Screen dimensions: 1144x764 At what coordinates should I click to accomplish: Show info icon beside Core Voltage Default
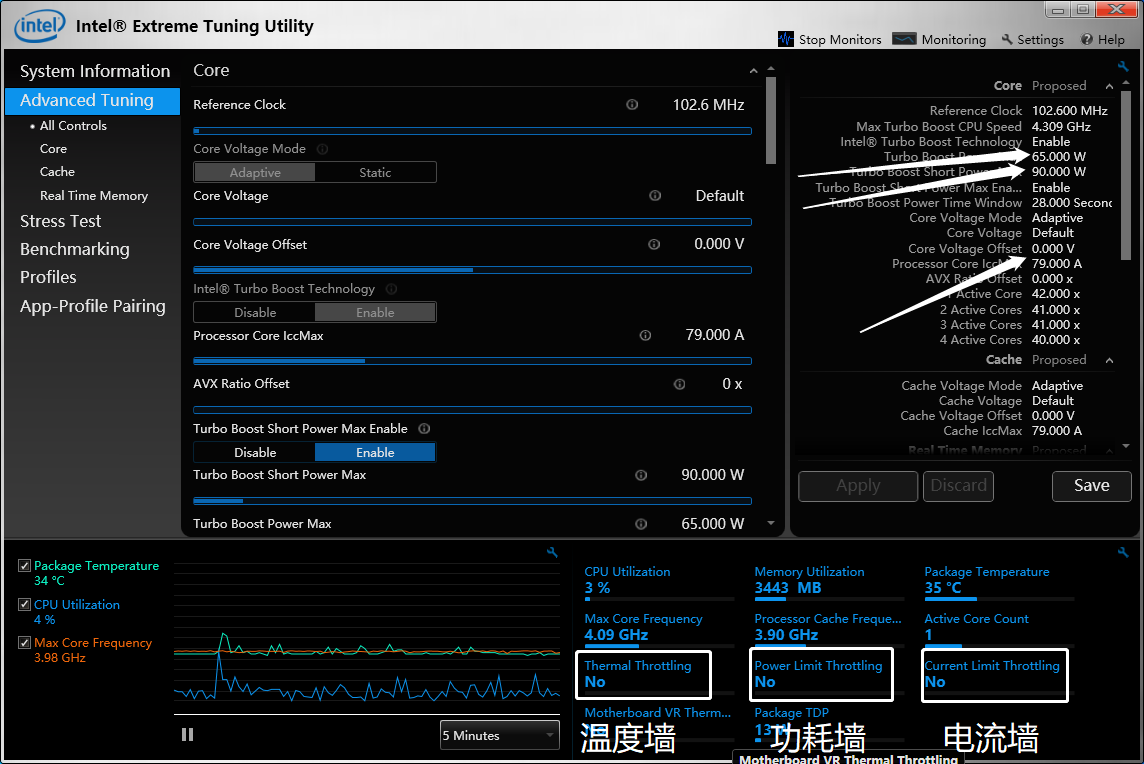tap(655, 196)
